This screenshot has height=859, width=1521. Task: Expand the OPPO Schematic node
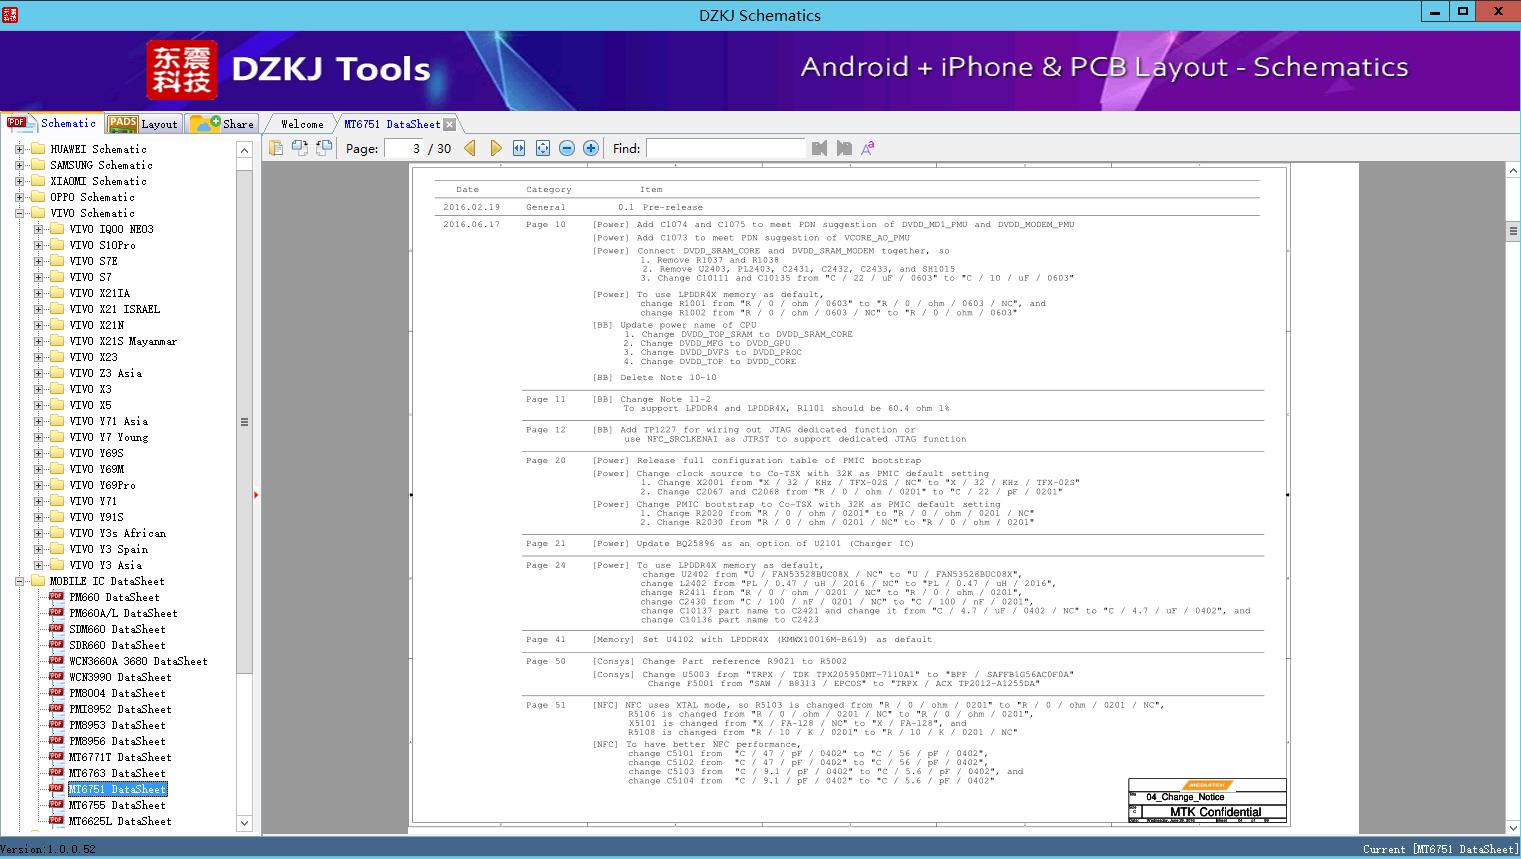pyautogui.click(x=19, y=197)
